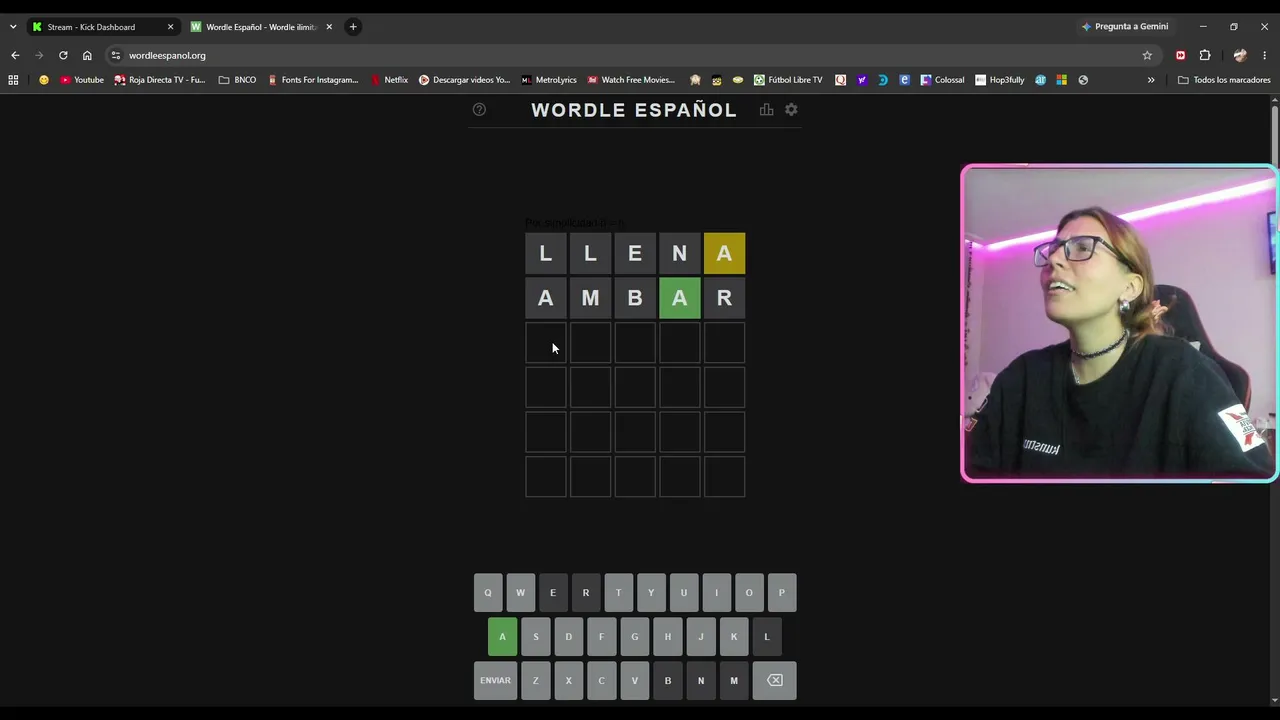This screenshot has width=1280, height=720.
Task: Open the Watch Free Movies bookmark
Action: tap(632, 80)
